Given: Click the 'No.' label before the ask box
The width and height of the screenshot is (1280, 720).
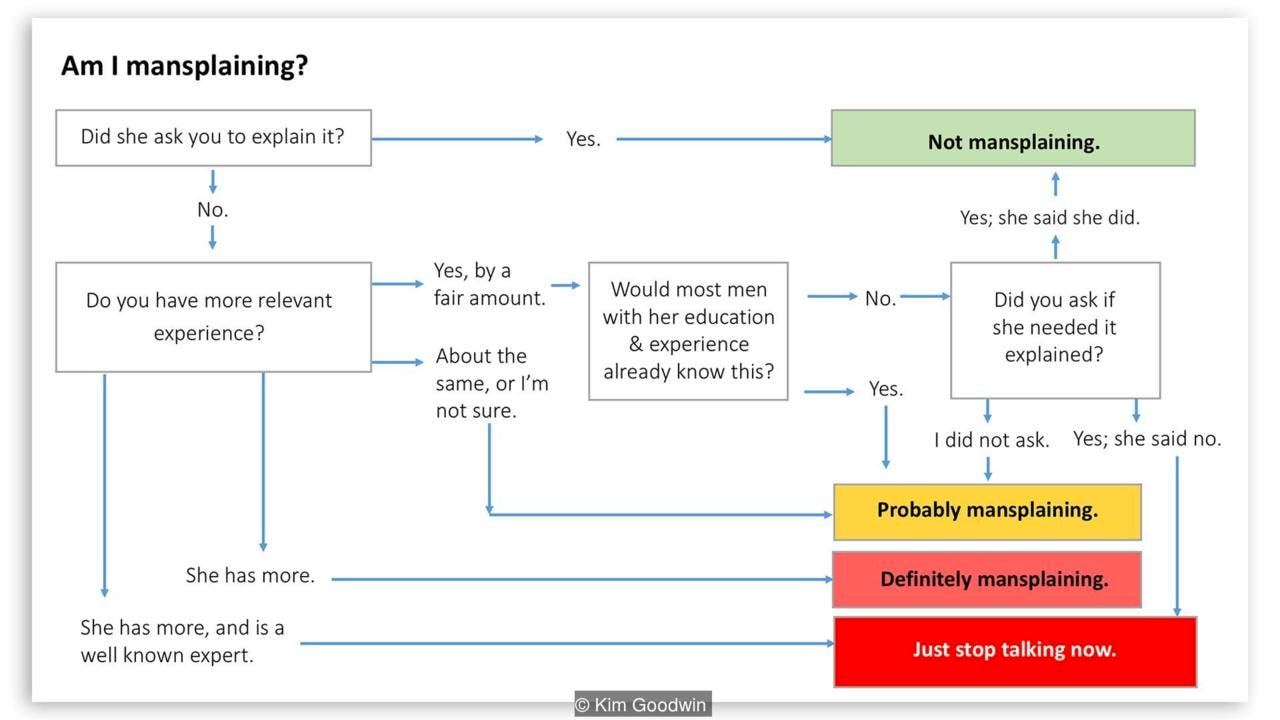Looking at the screenshot, I should click(x=879, y=298).
